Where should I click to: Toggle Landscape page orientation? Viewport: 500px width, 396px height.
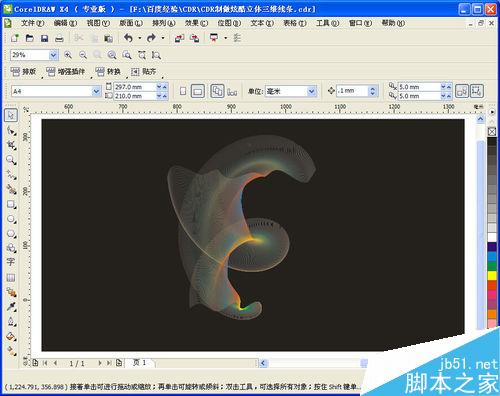click(x=198, y=91)
